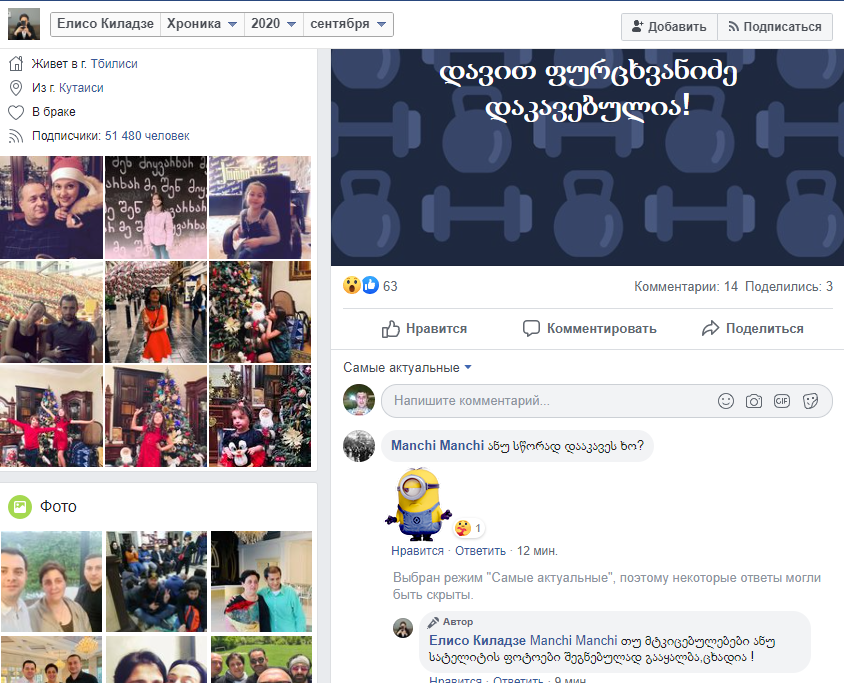Open the Фото section heading
The height and width of the screenshot is (683, 844).
pos(58,506)
